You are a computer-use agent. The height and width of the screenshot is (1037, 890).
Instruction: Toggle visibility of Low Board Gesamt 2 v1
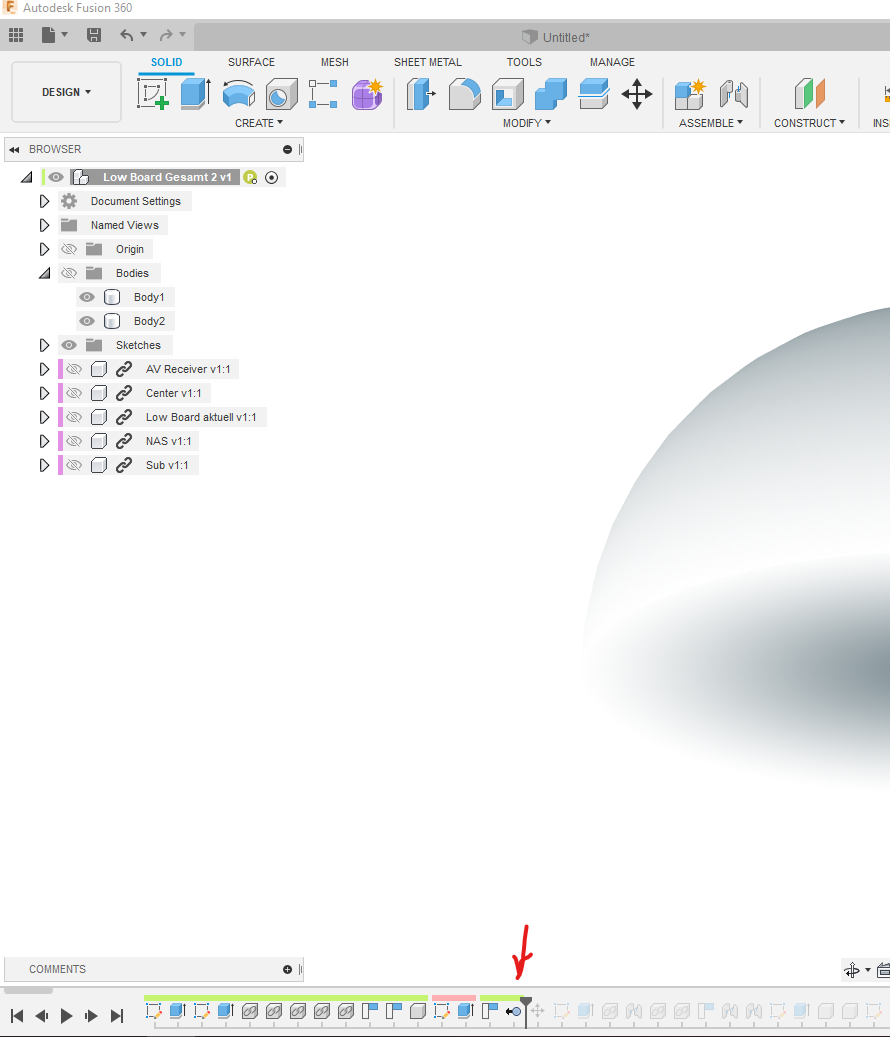[x=56, y=177]
